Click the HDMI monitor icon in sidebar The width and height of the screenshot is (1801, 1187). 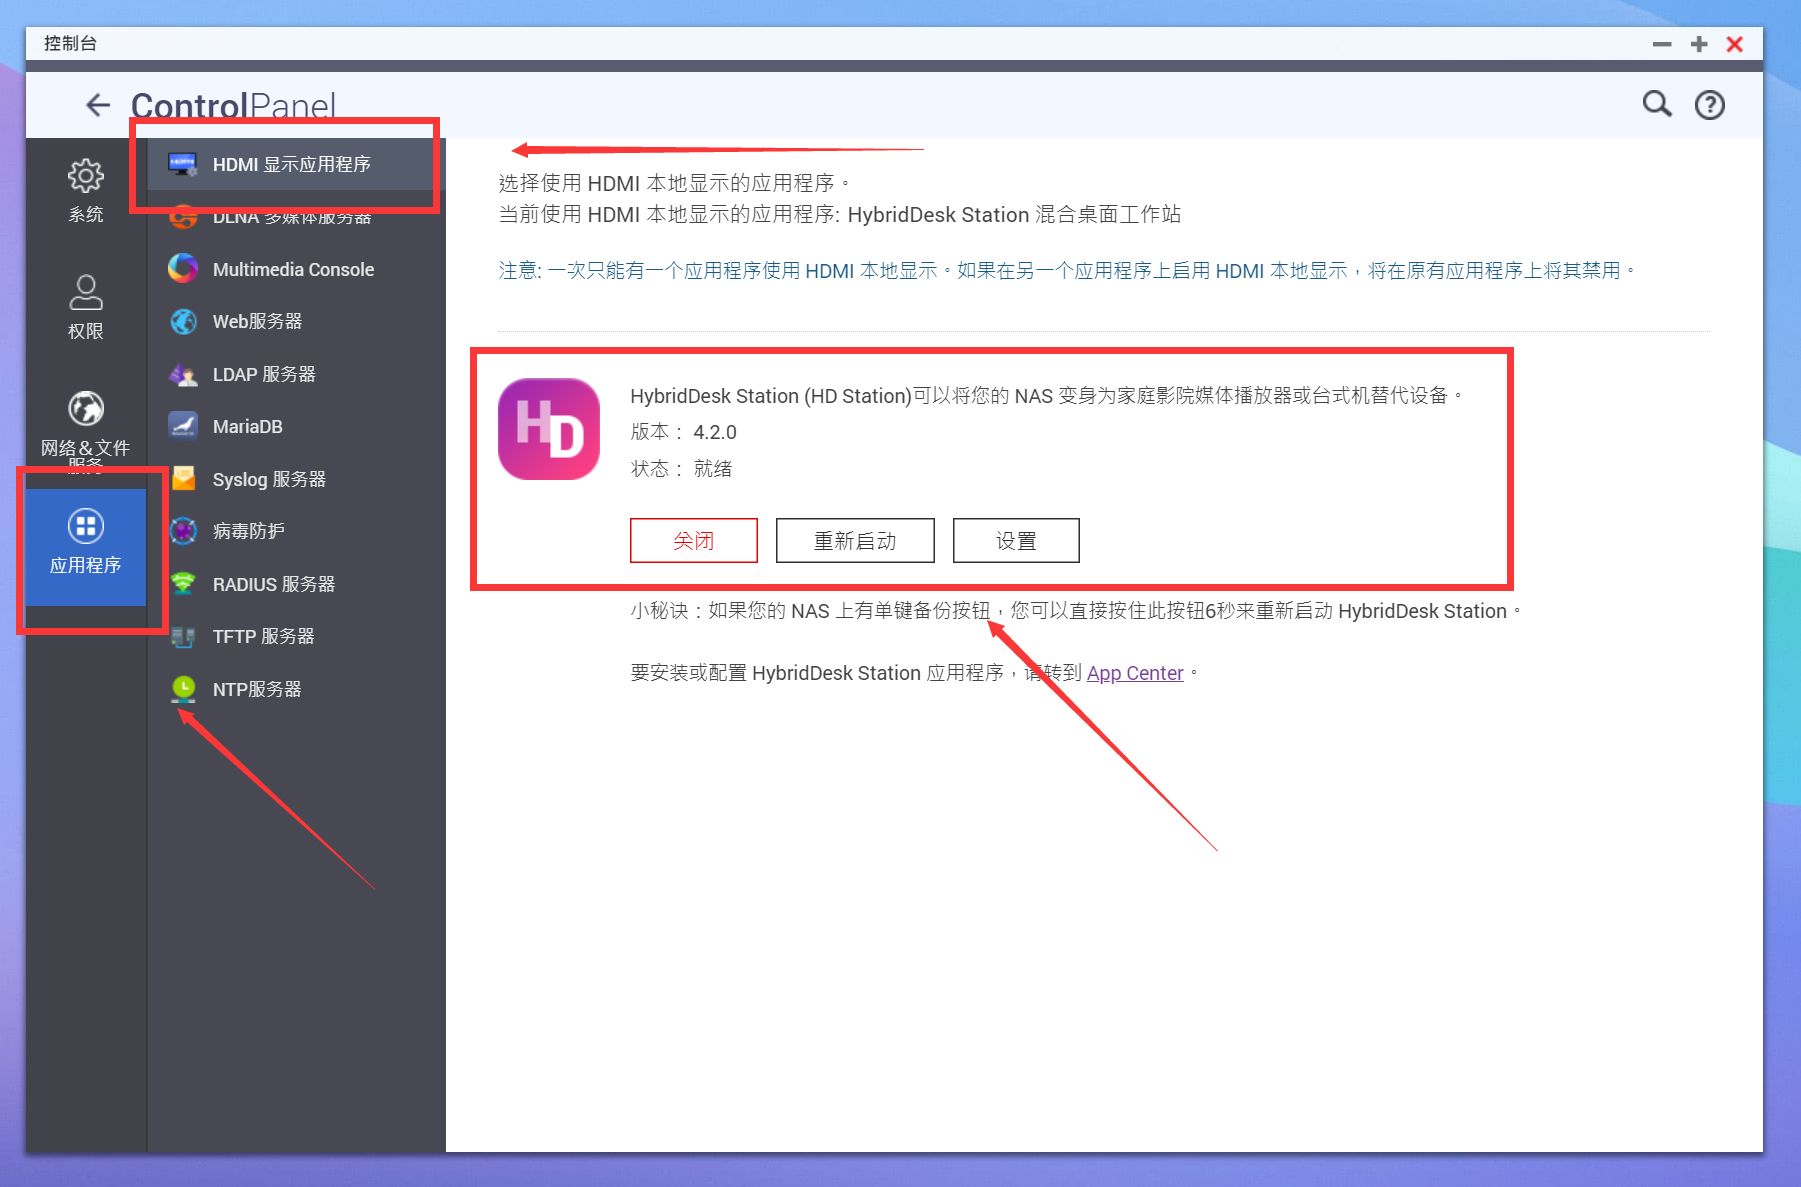pos(183,164)
